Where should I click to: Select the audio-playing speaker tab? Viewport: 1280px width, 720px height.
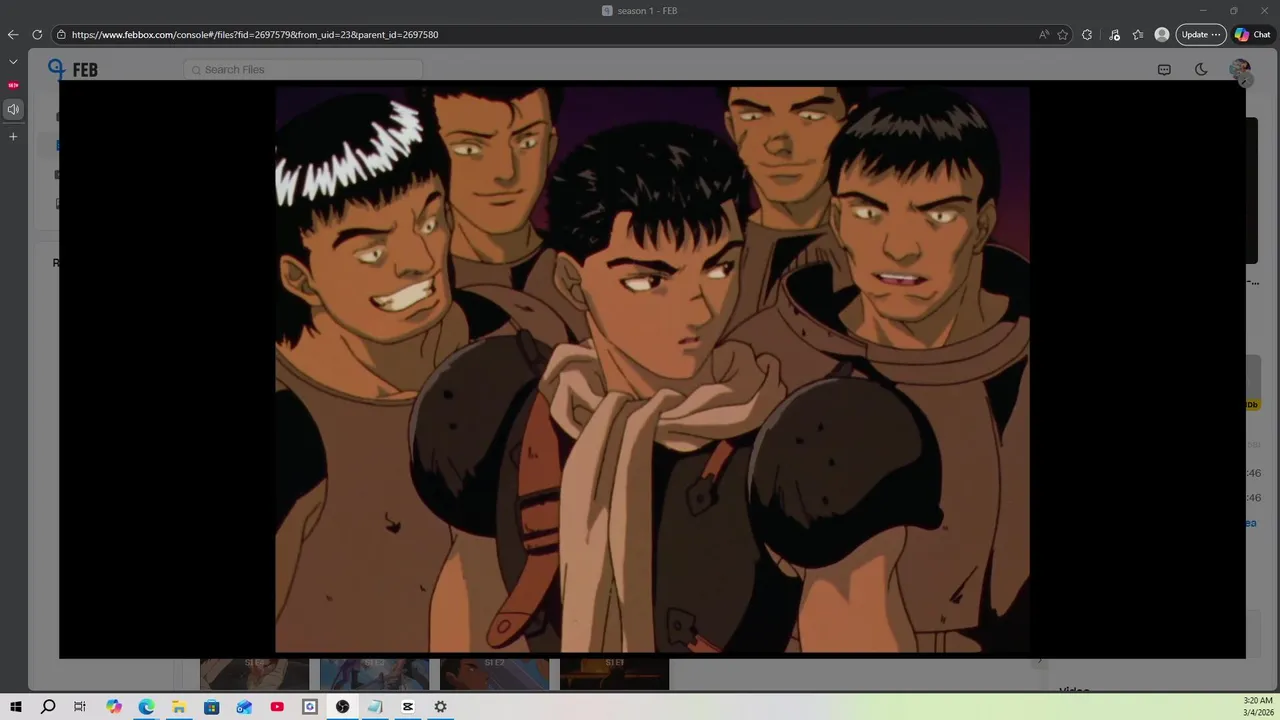tap(13, 109)
